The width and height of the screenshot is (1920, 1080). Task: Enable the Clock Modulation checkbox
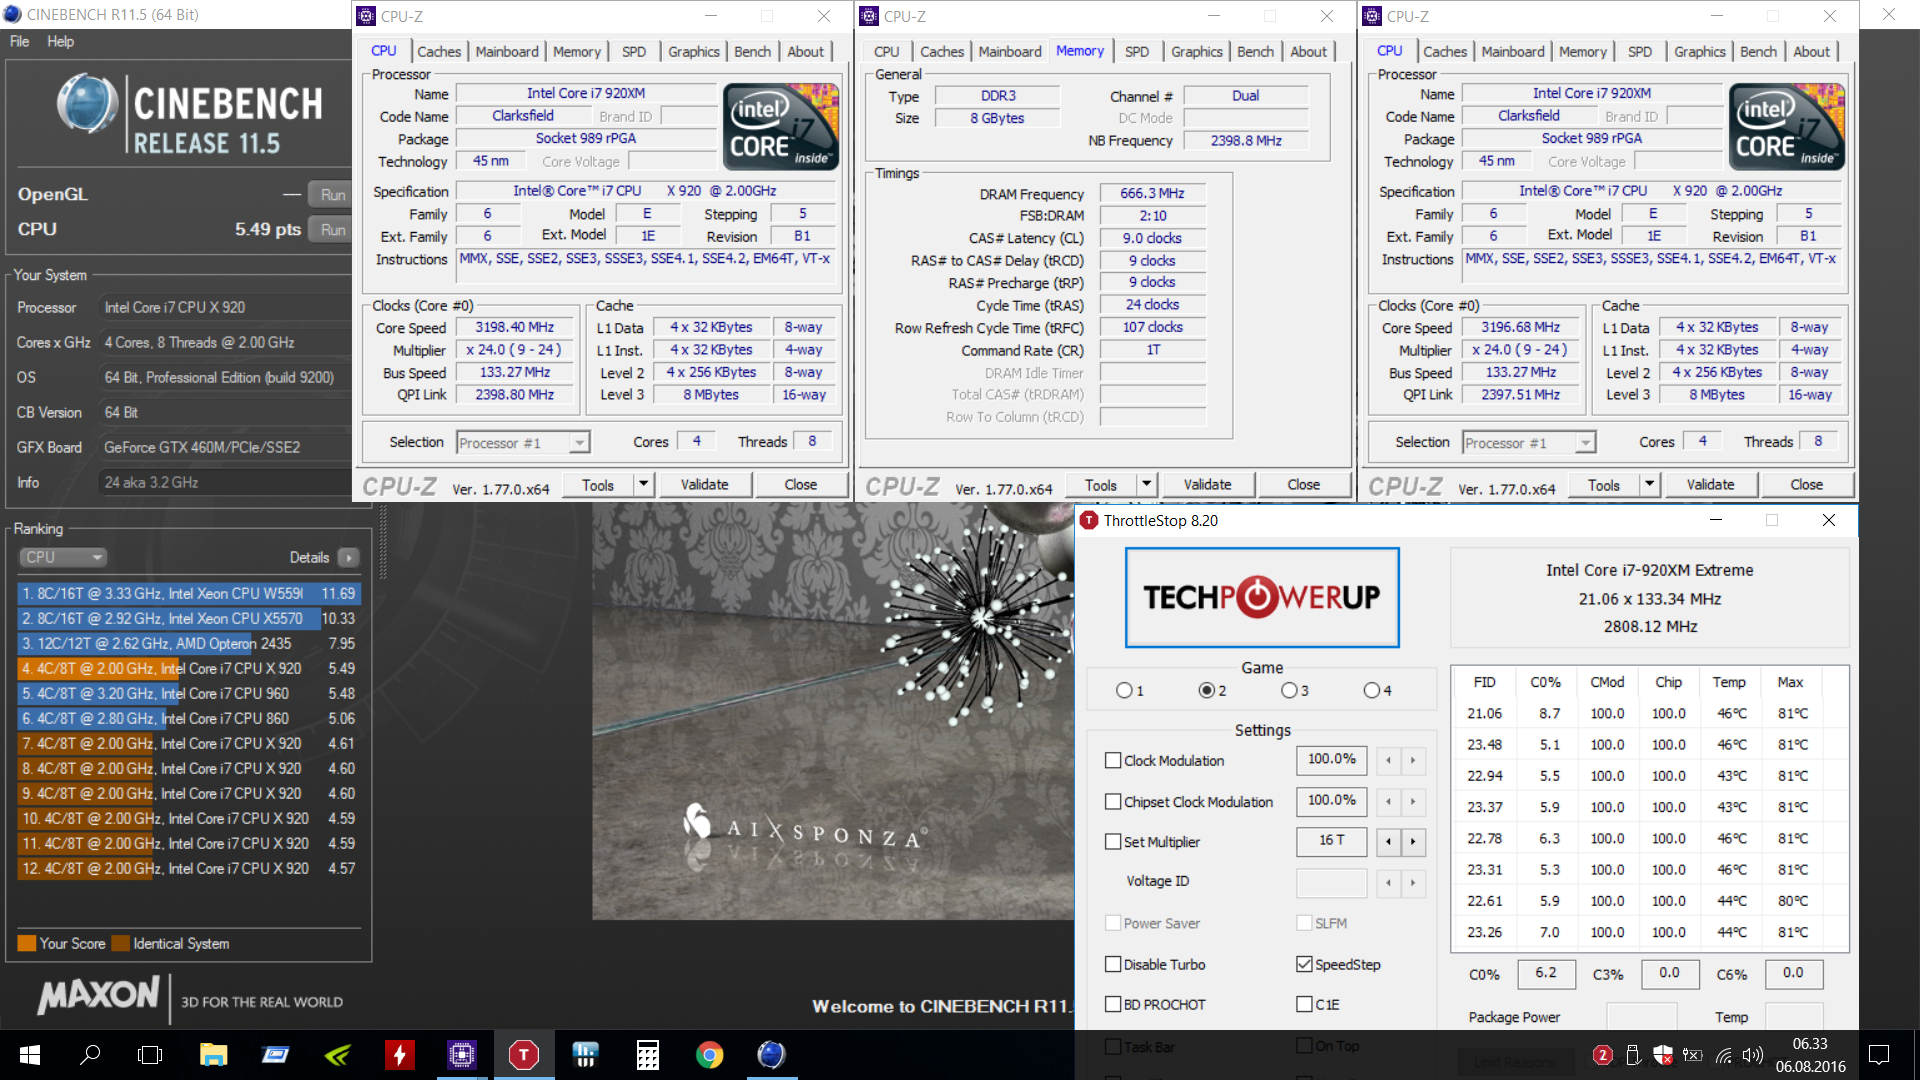(1113, 760)
